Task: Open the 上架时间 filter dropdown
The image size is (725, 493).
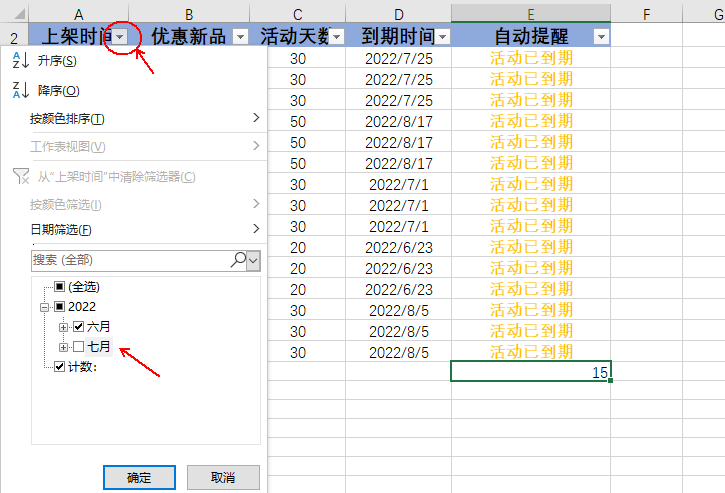Action: (120, 37)
